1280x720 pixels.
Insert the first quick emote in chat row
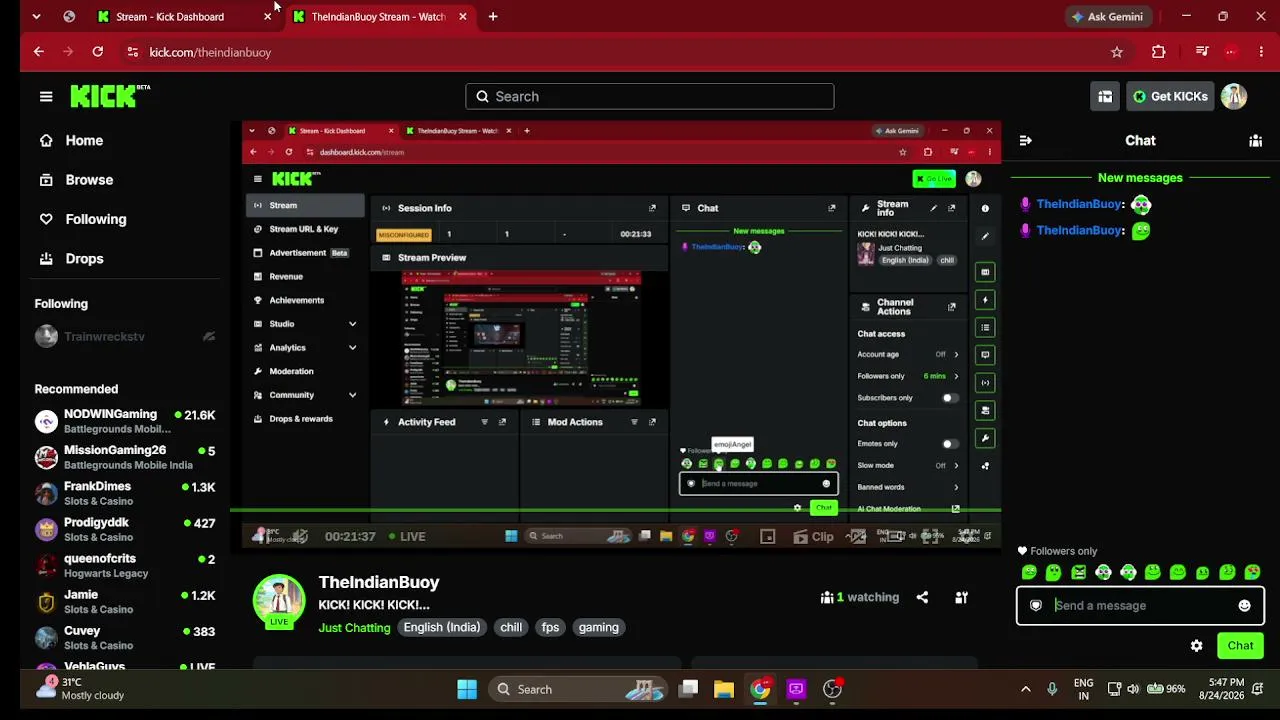coord(1029,572)
